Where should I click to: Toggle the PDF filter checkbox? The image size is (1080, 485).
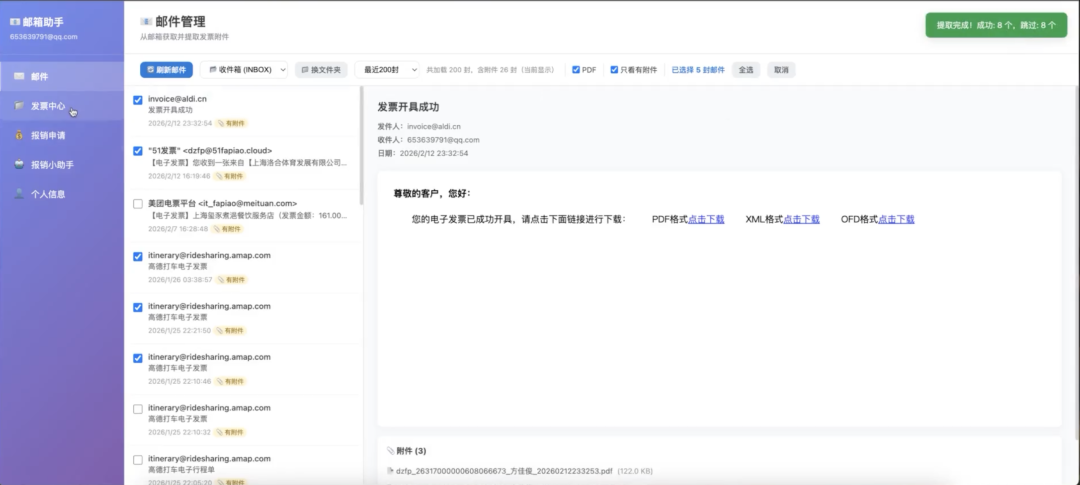(576, 70)
